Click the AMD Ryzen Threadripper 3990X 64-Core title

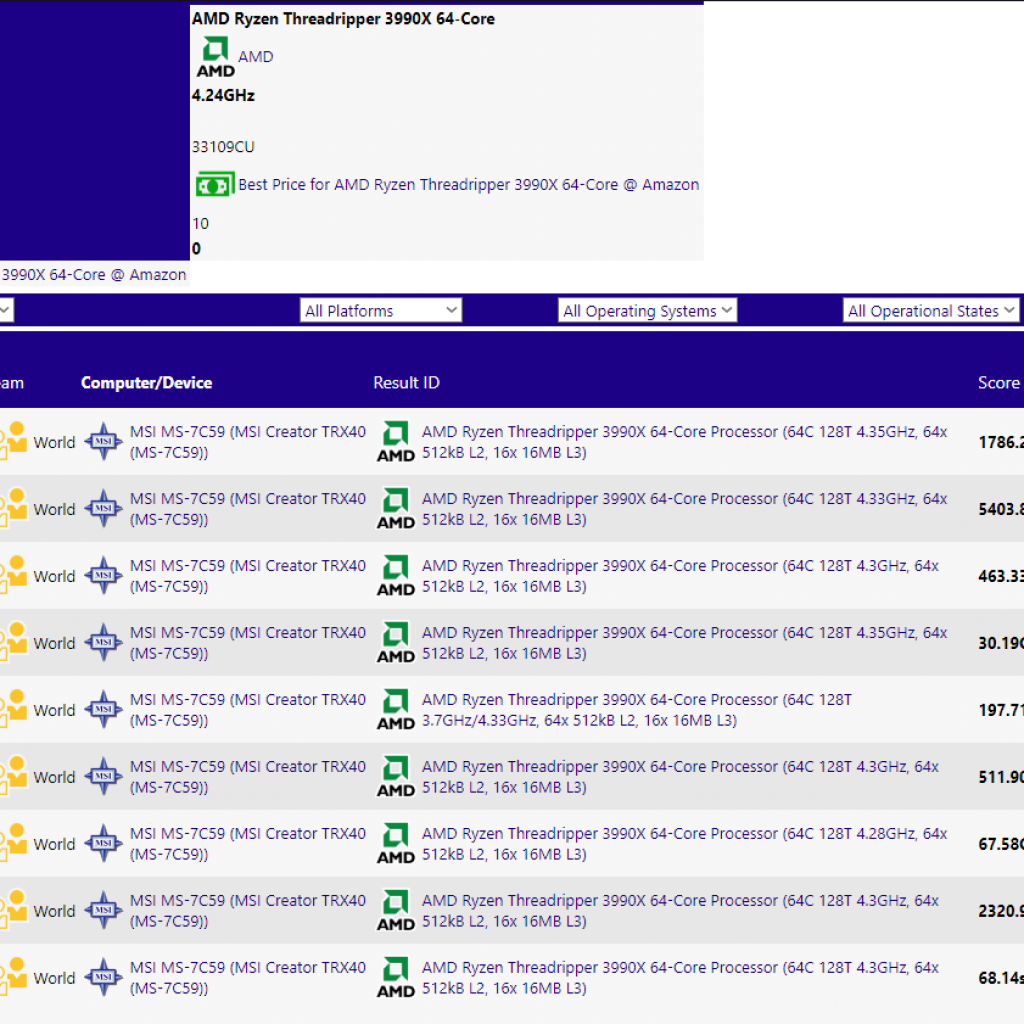pos(343,19)
